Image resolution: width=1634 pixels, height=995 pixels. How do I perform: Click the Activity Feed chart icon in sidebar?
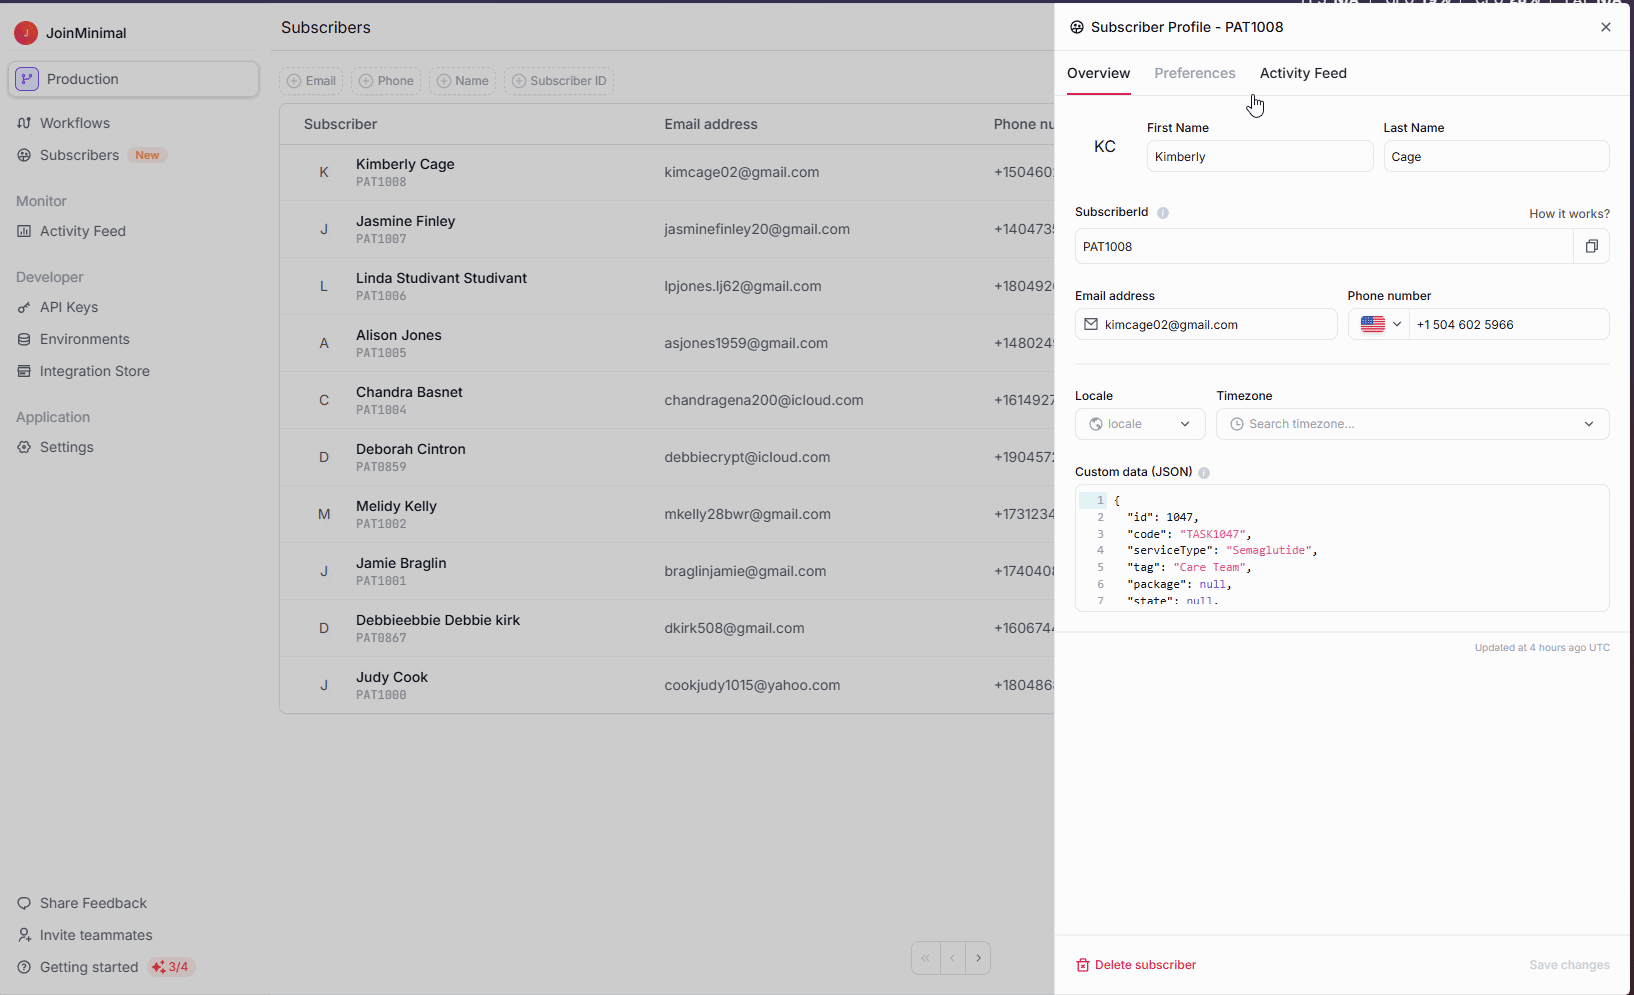click(x=24, y=231)
